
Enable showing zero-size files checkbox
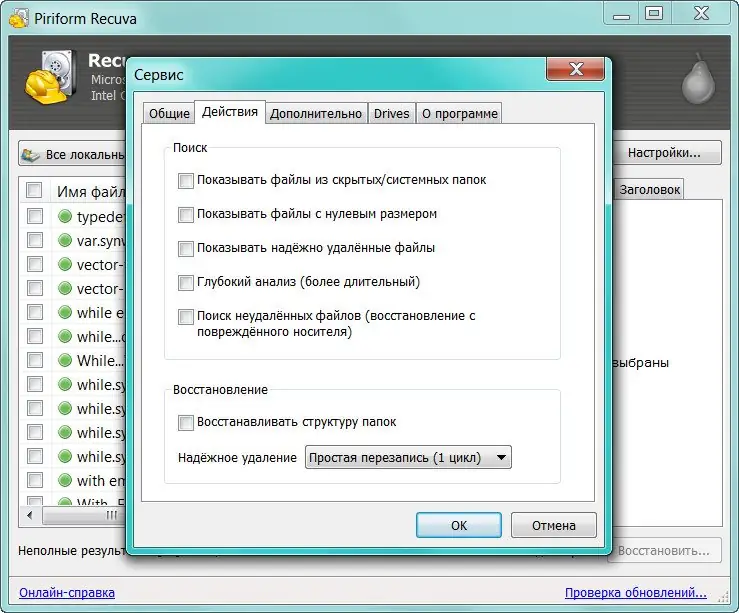pos(186,214)
